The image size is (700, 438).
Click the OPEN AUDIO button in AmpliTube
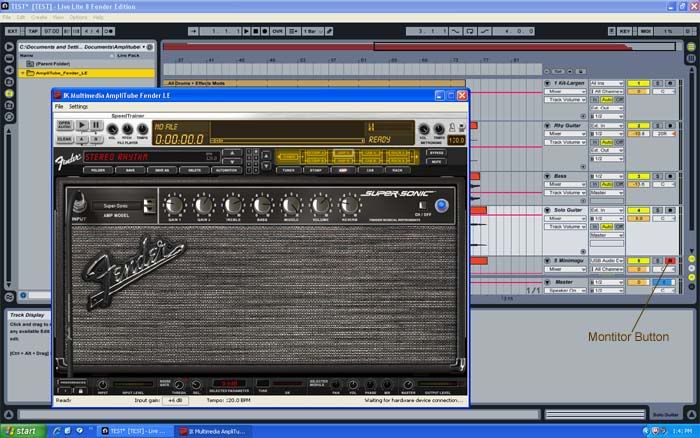(x=65, y=125)
